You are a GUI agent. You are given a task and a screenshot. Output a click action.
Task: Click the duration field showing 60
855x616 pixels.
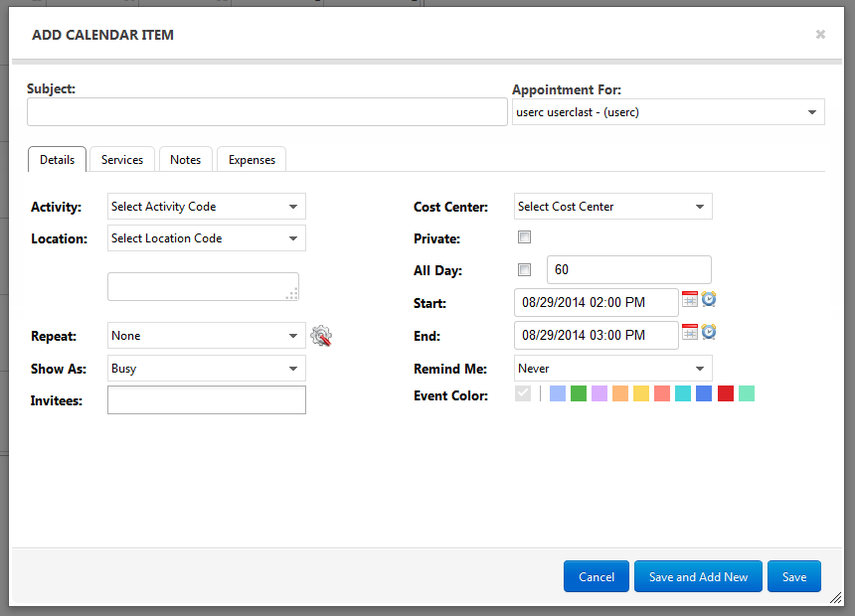click(629, 269)
